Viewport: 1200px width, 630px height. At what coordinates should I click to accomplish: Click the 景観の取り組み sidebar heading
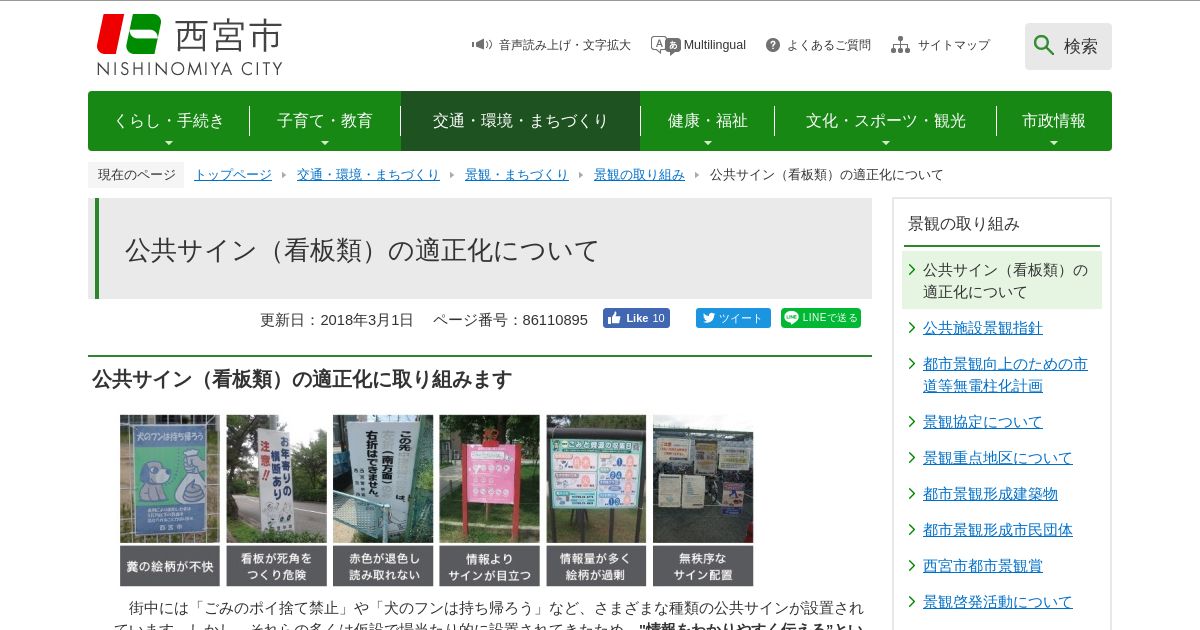click(x=964, y=224)
